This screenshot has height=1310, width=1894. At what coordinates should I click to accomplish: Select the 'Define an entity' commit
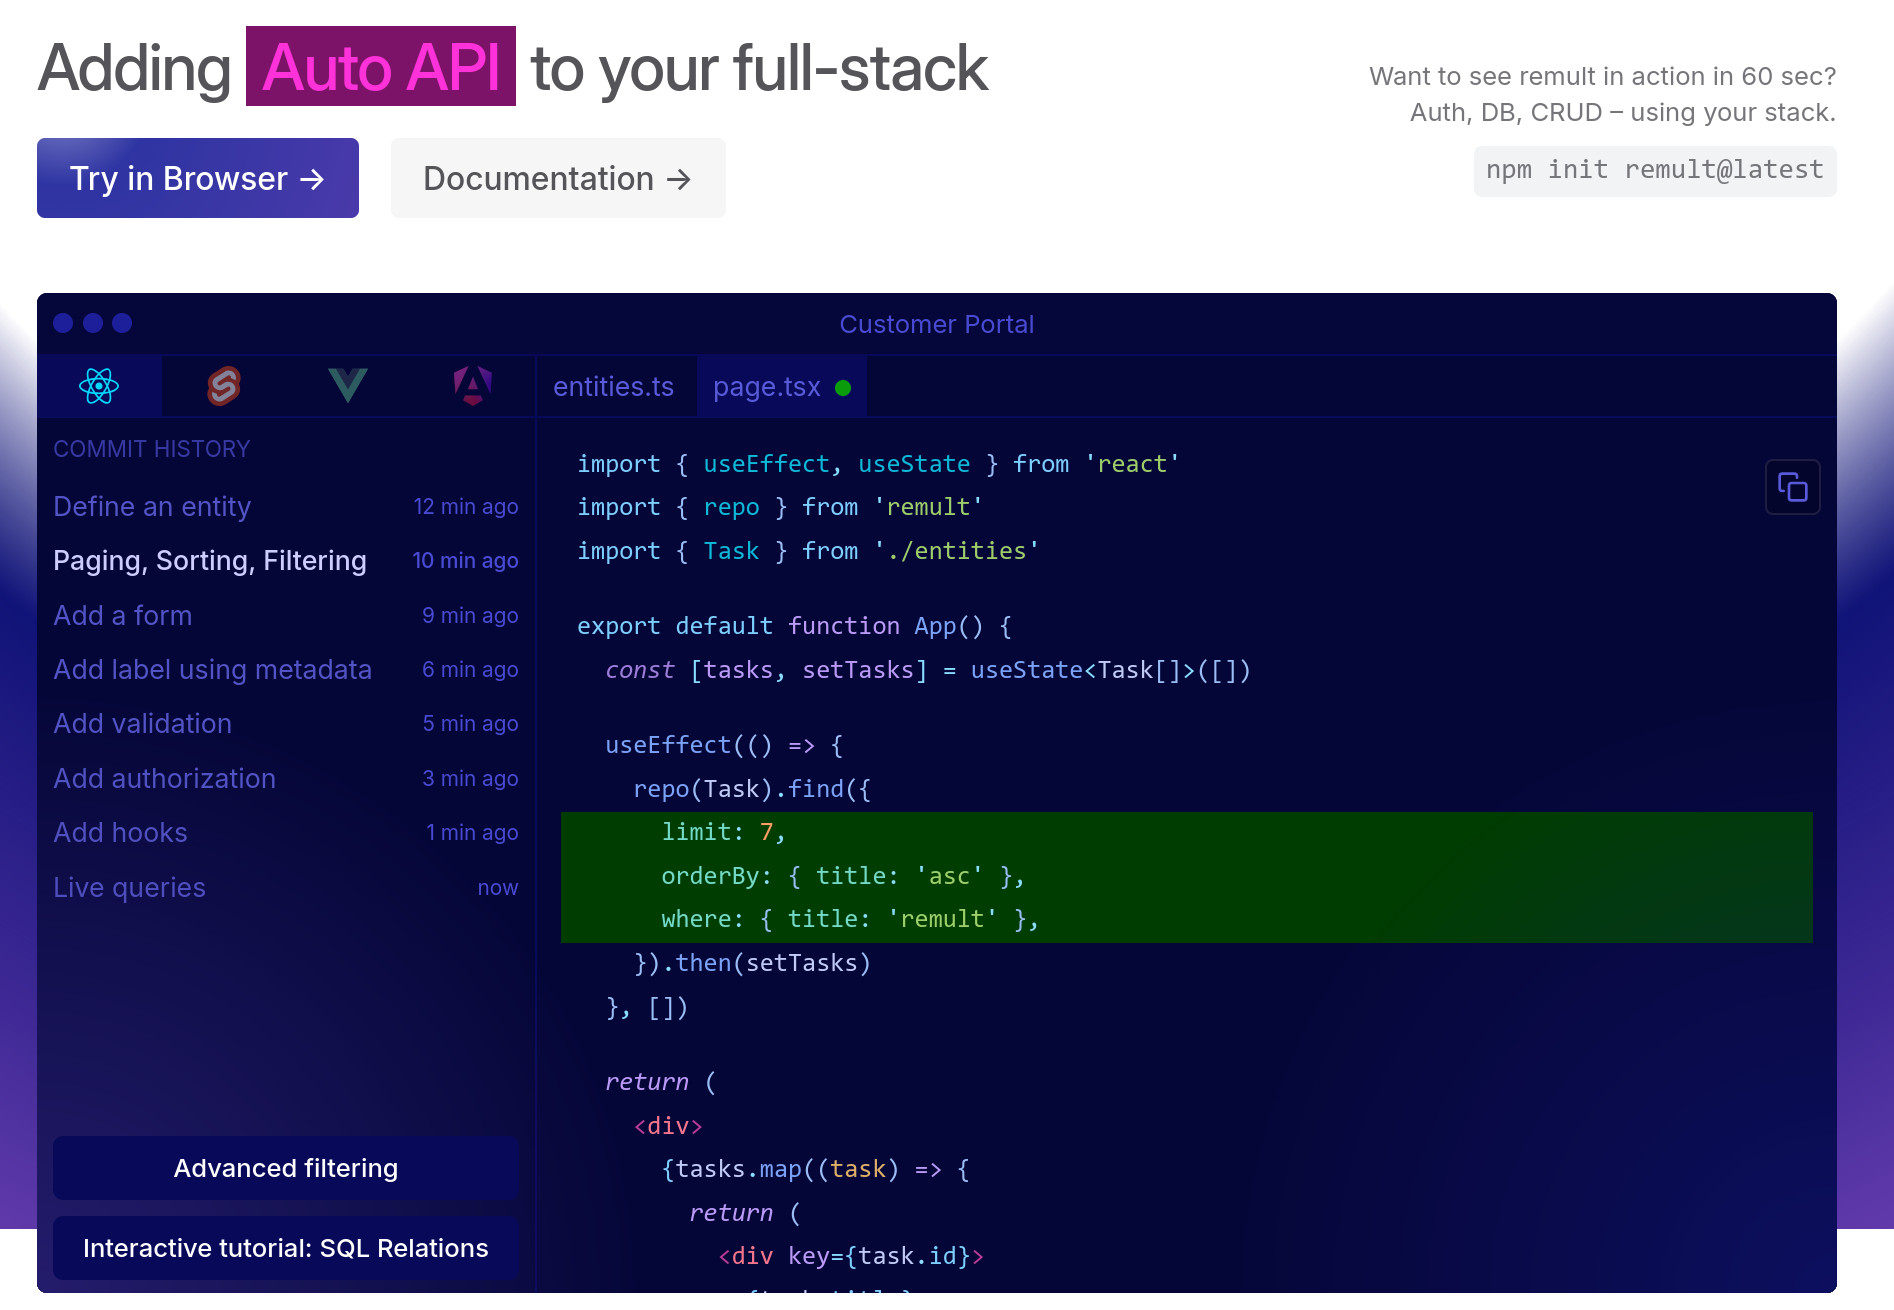pyautogui.click(x=286, y=507)
